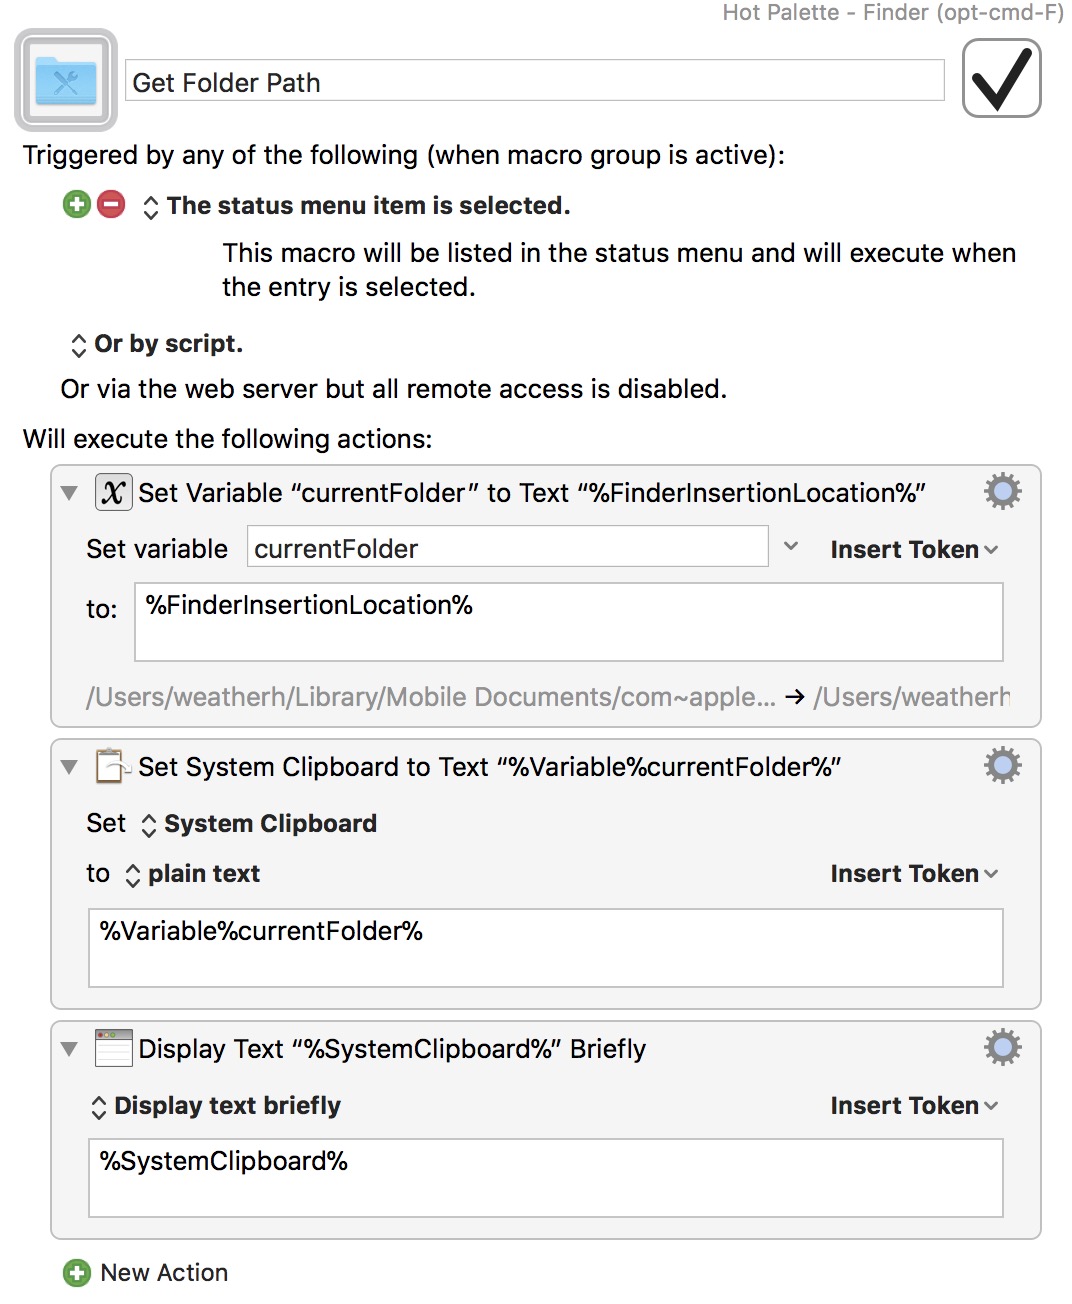
Task: Open the System Clipboard selector popup
Action: click(x=259, y=824)
